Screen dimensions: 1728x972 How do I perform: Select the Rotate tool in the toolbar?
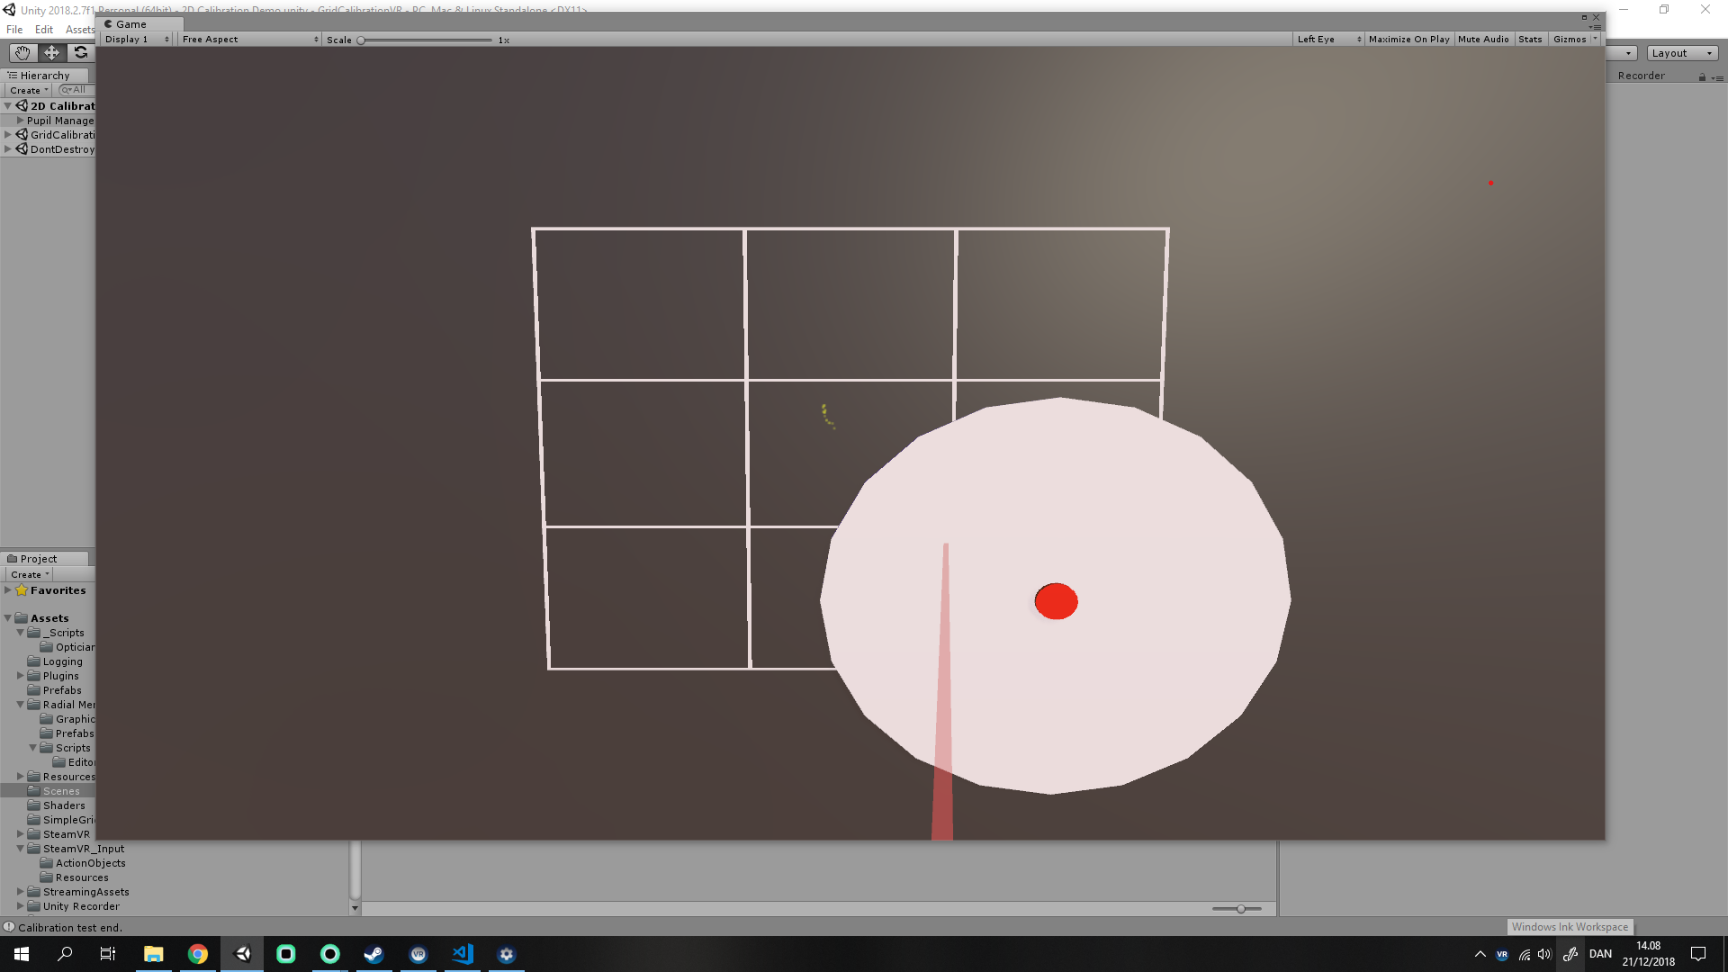[x=80, y=53]
